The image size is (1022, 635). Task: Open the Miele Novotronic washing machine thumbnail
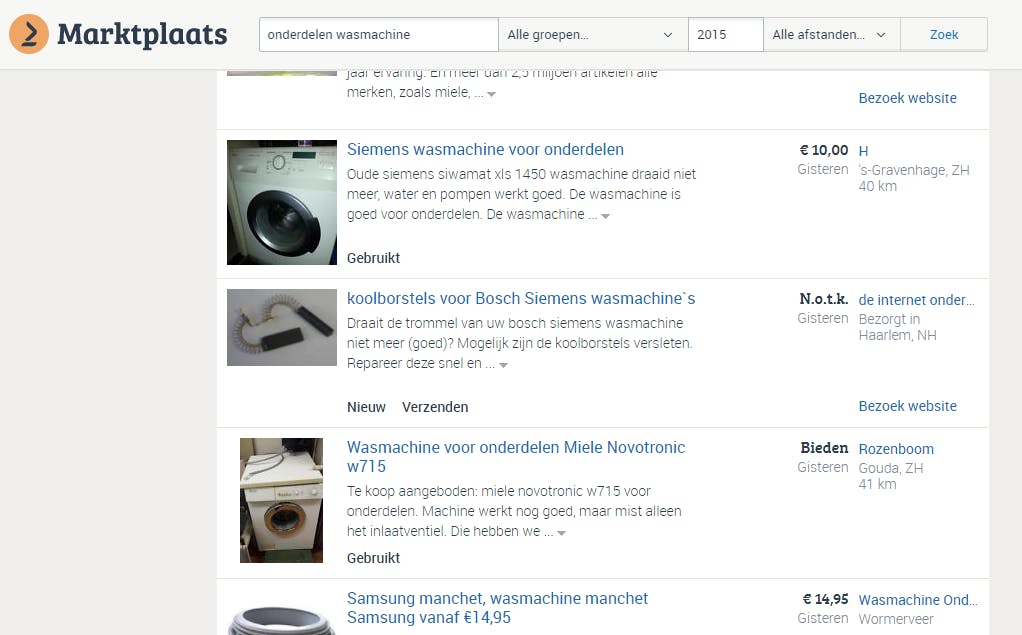pos(282,500)
